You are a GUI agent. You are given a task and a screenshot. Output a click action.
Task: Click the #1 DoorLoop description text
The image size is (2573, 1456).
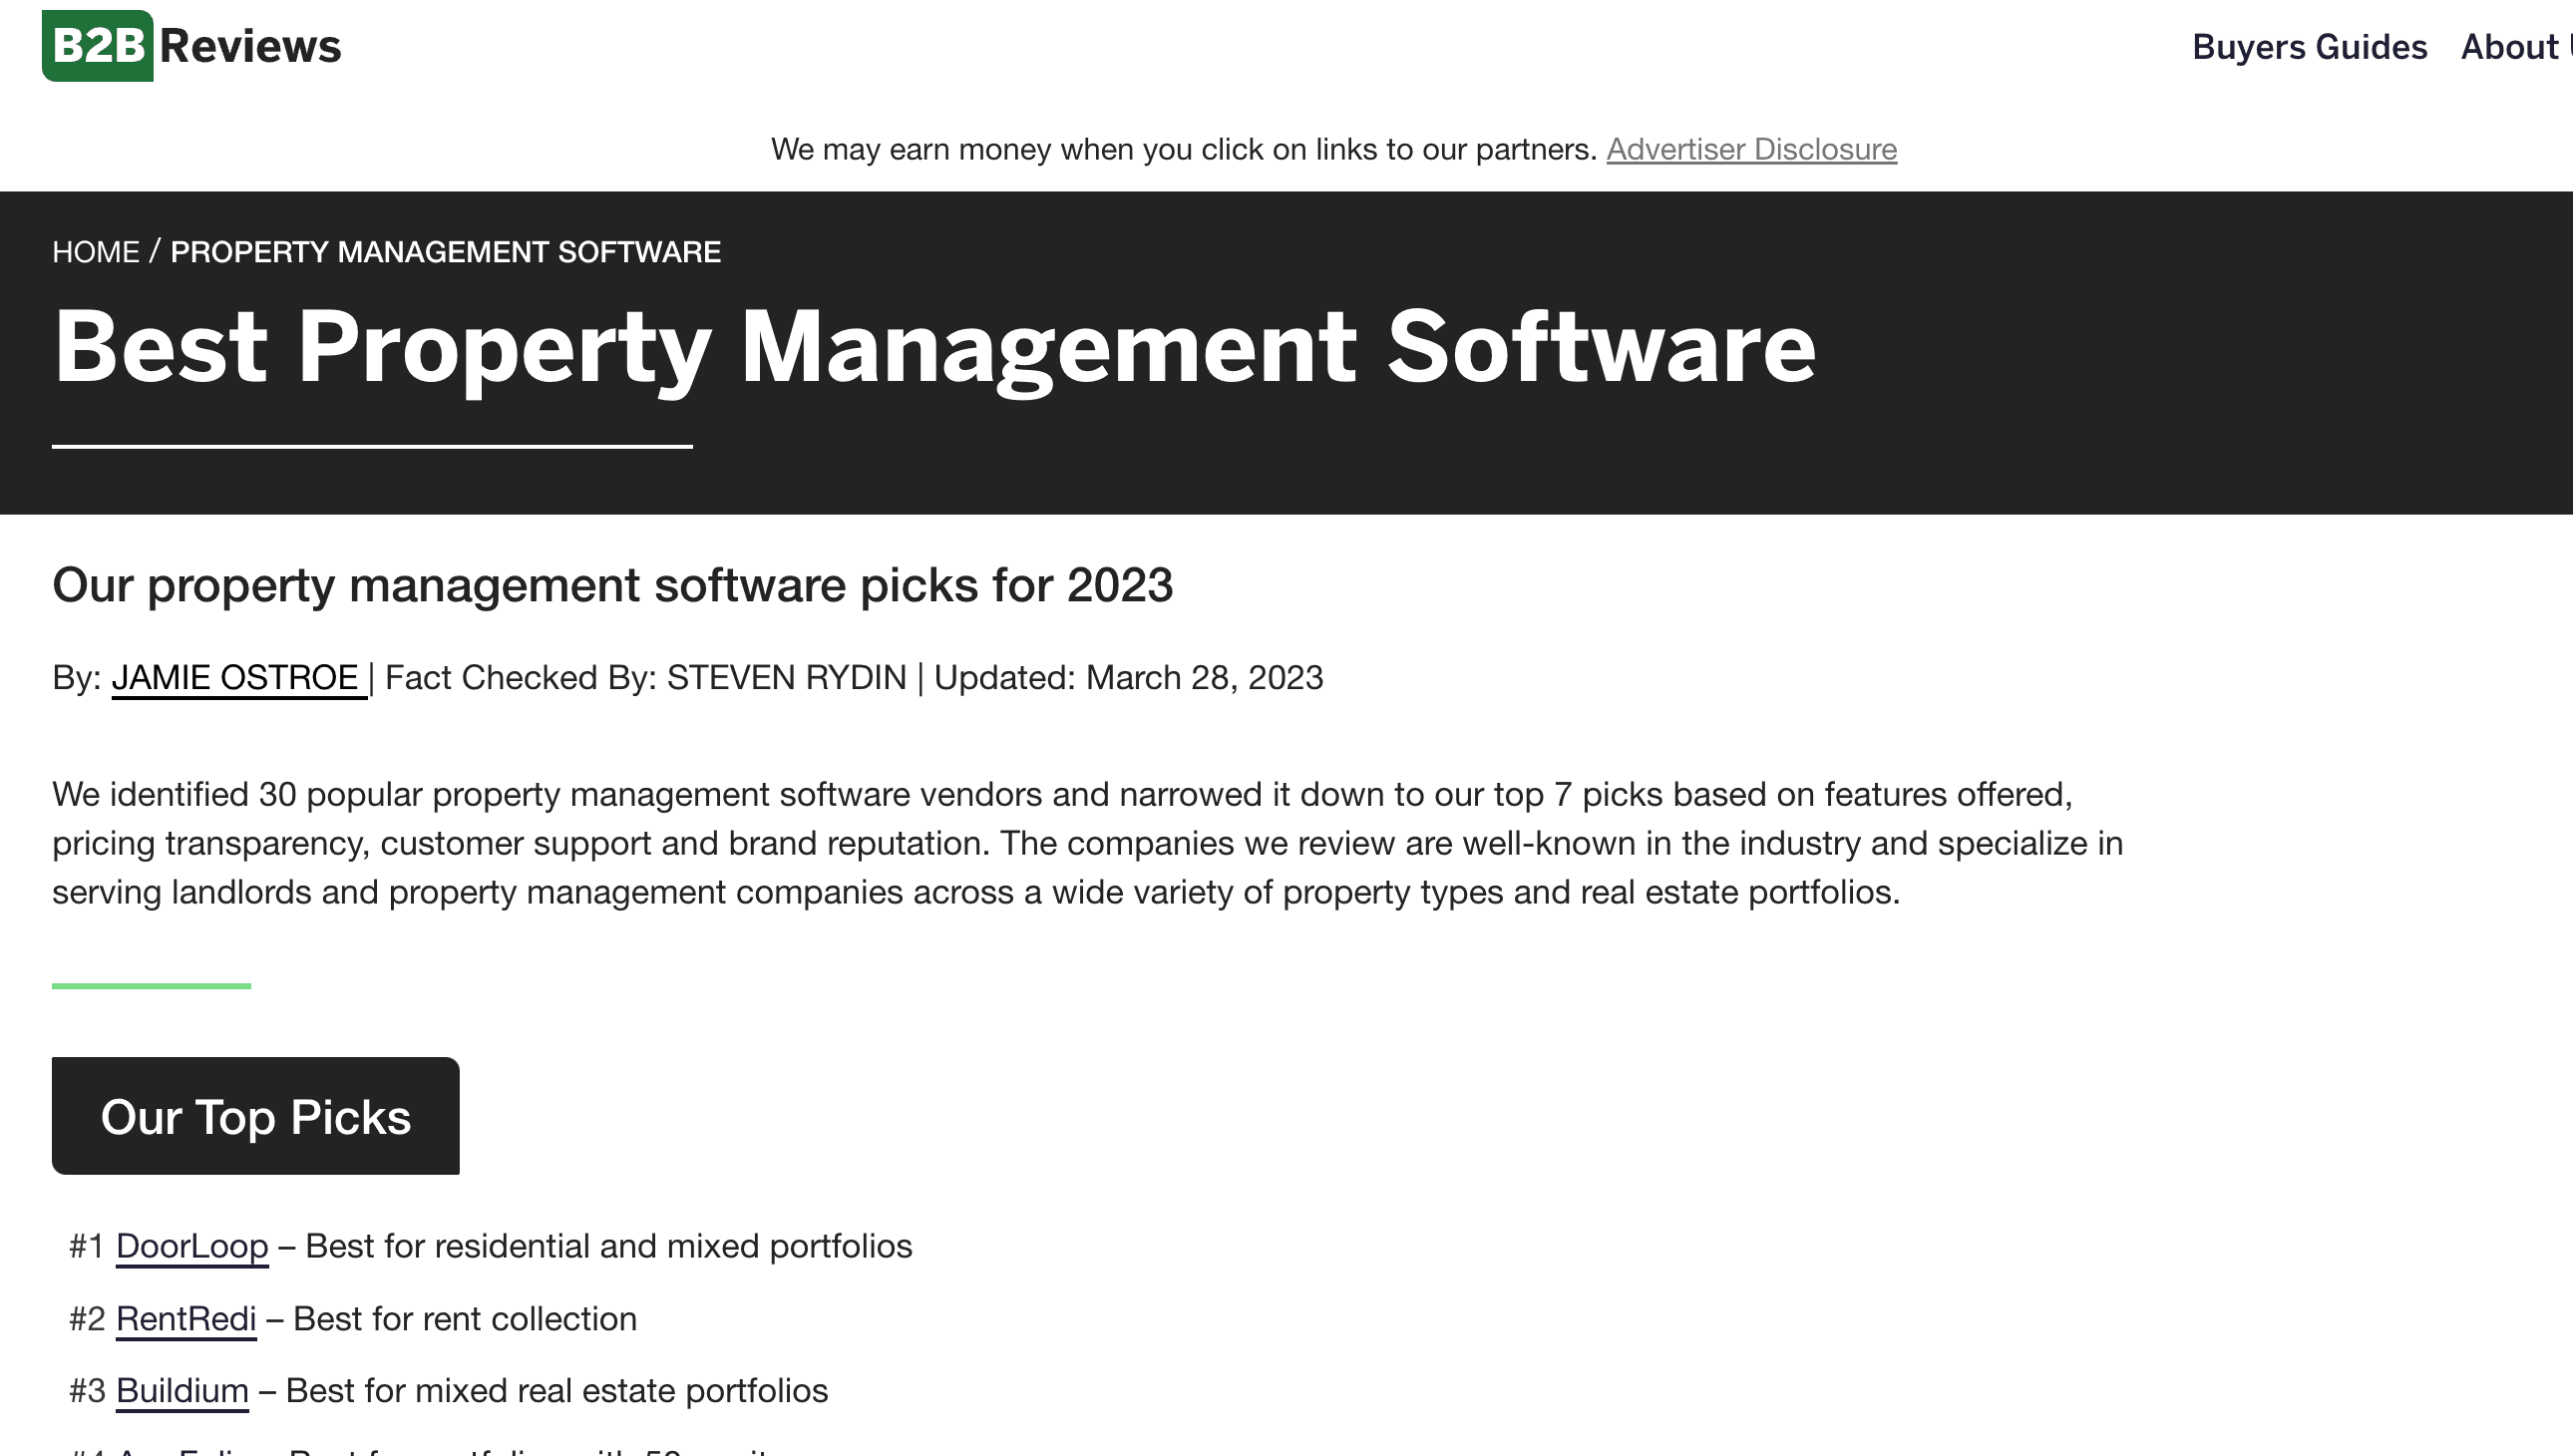(600, 1246)
